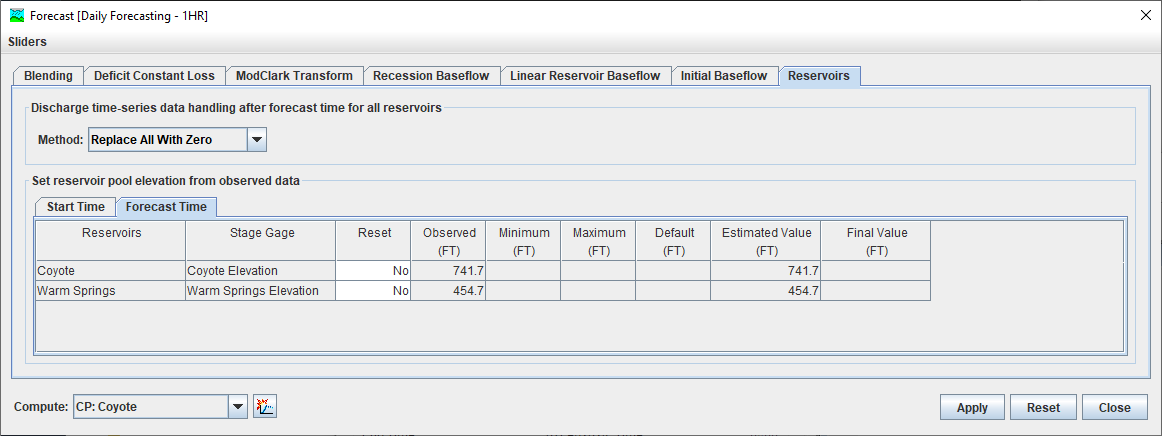Click the CP: Coyote compute combo box

point(159,406)
